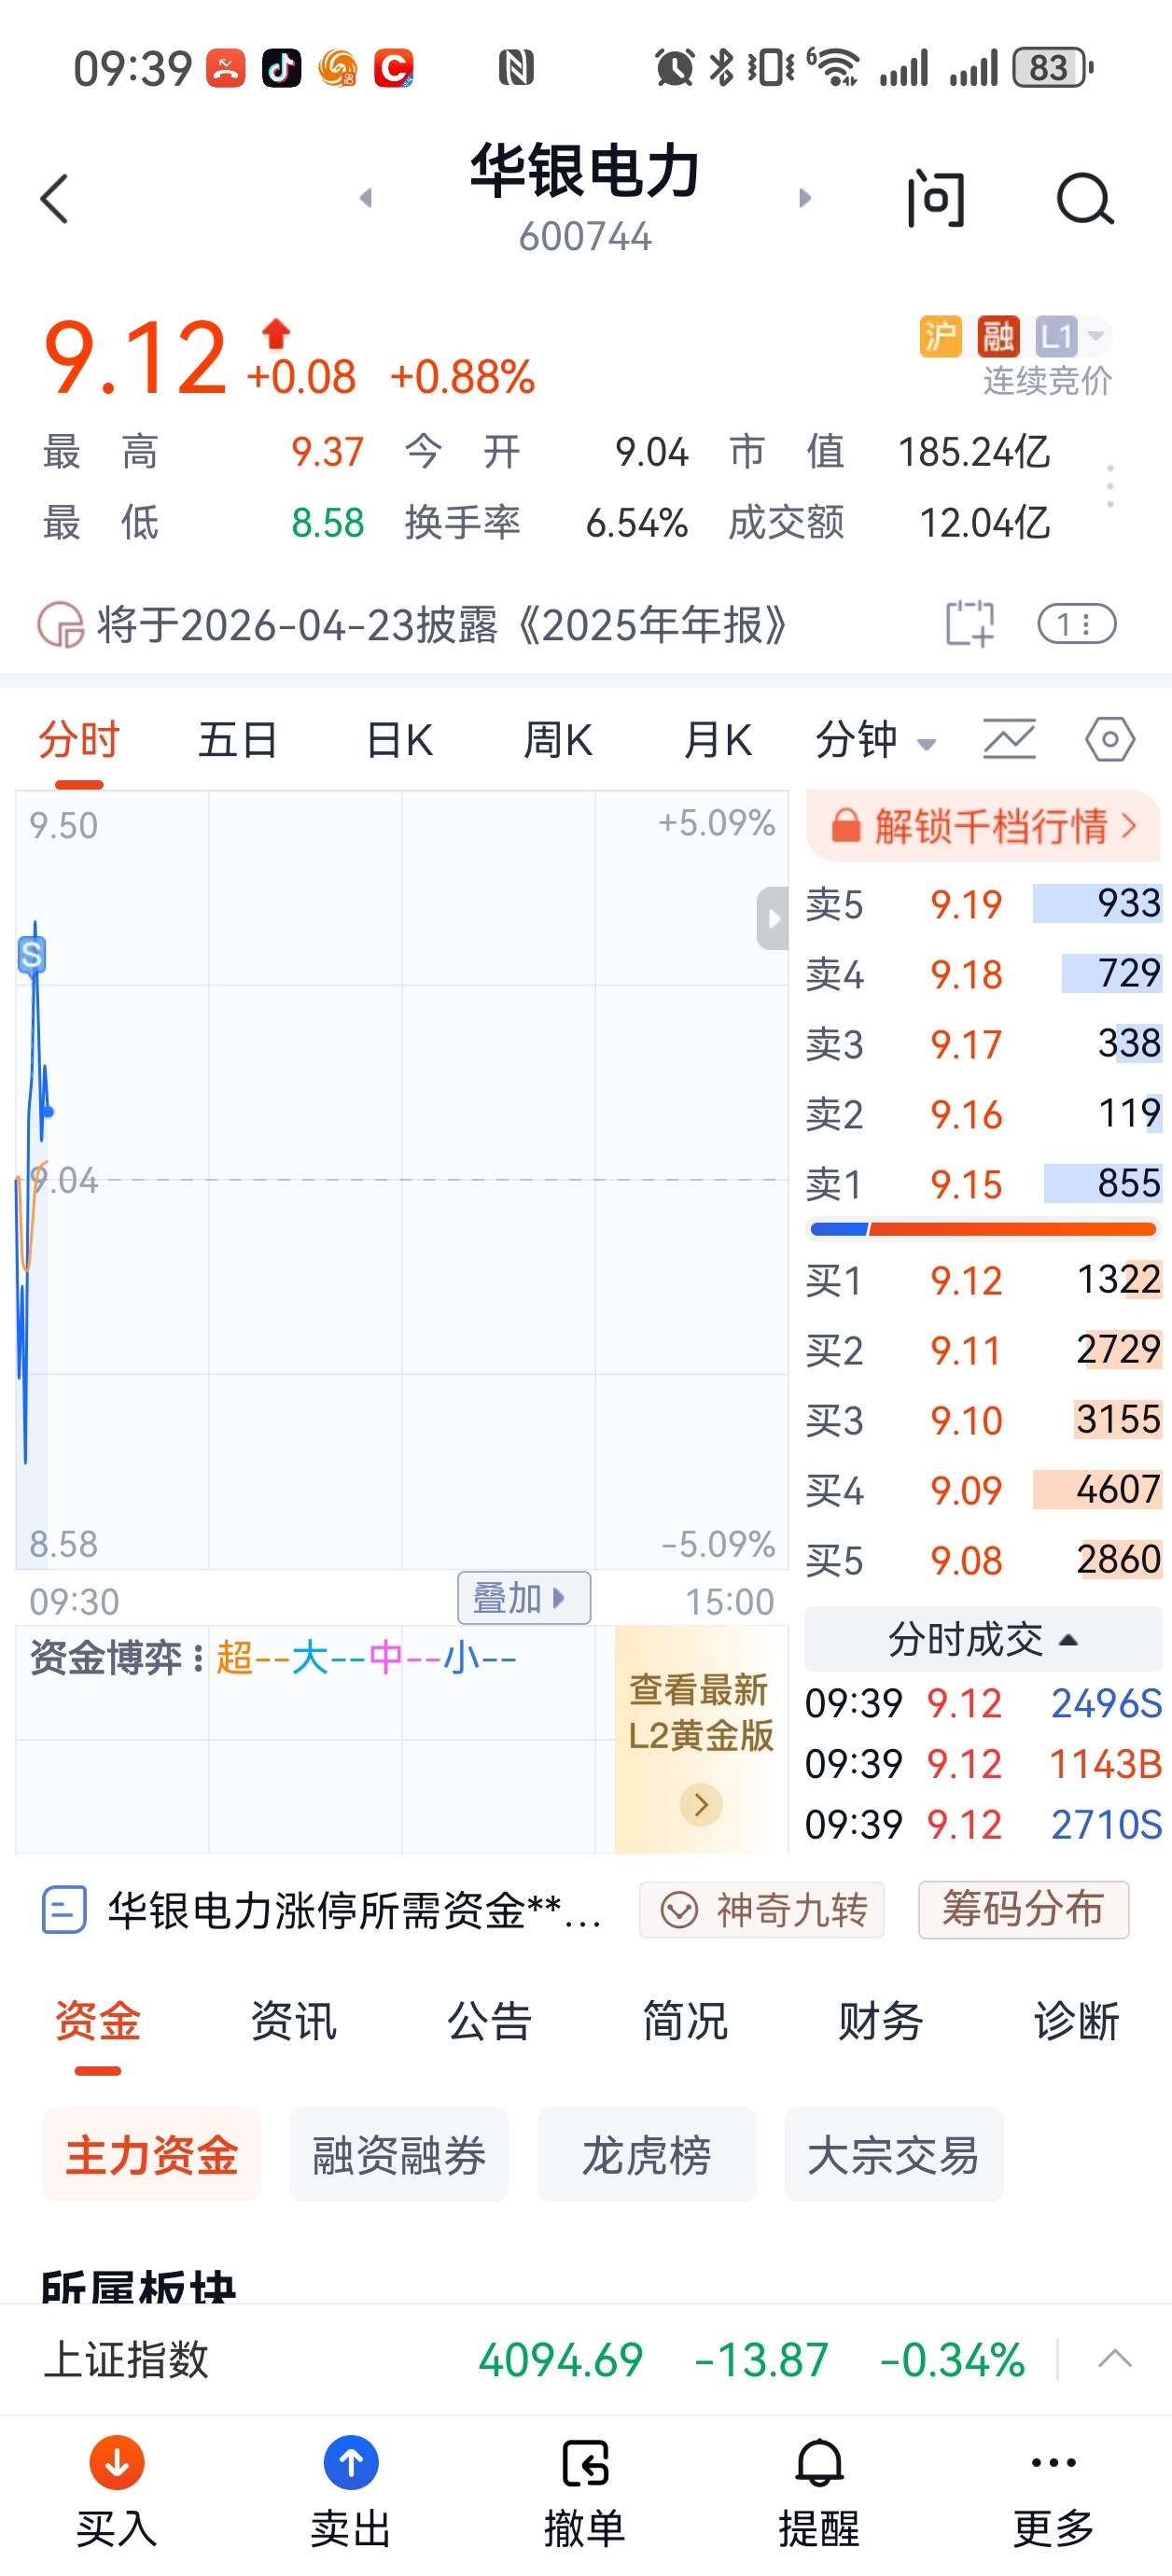The width and height of the screenshot is (1172, 2576).
Task: Tap the battery indicator in status bar
Action: coord(1053,68)
